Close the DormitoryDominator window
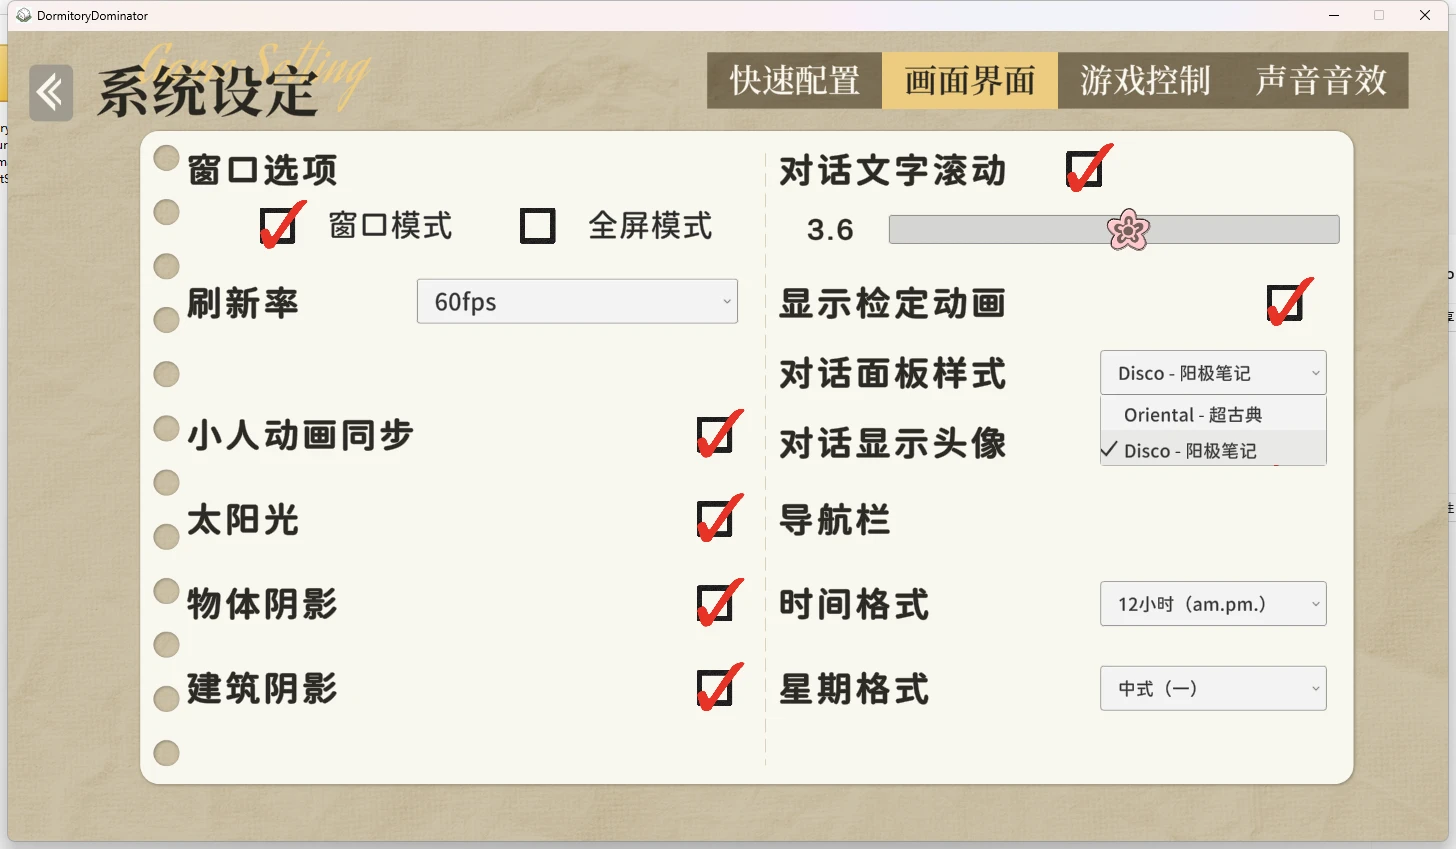 [1425, 15]
